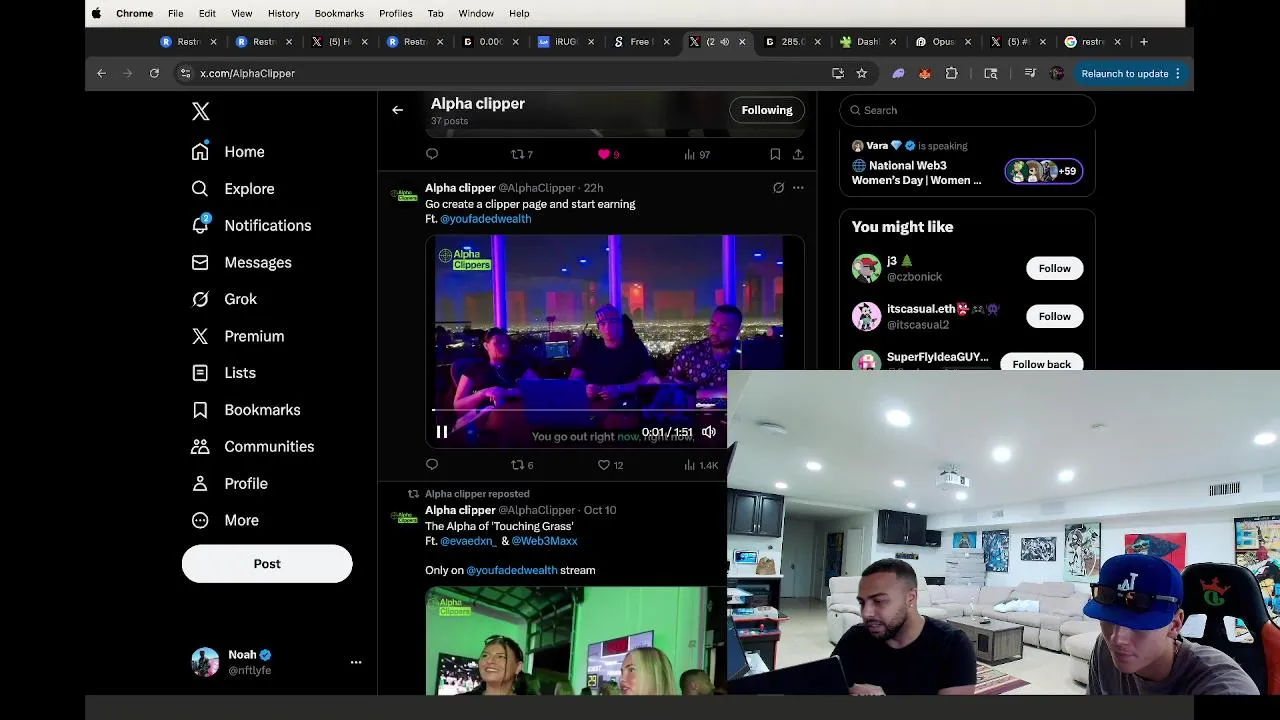Screen dimensions: 1280x720
Task: Install page as app icon in address bar
Action: pyautogui.click(x=838, y=73)
